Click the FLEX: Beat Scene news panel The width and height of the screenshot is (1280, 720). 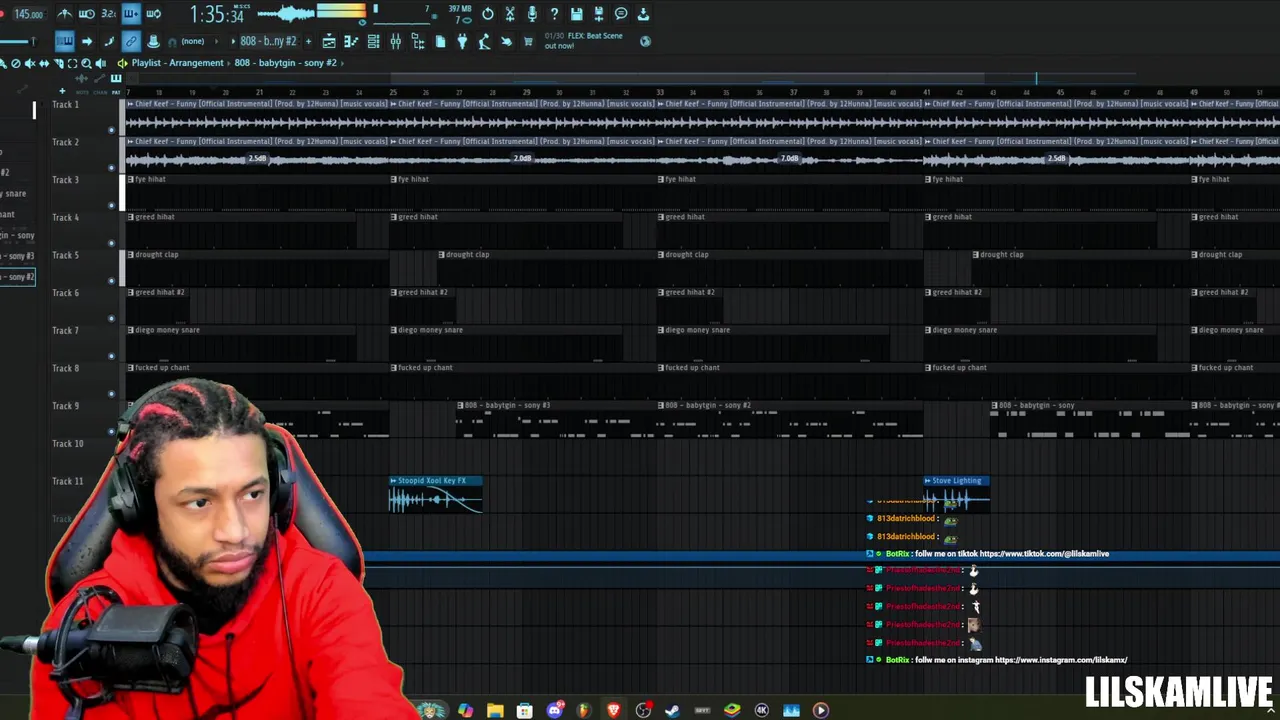click(x=585, y=41)
